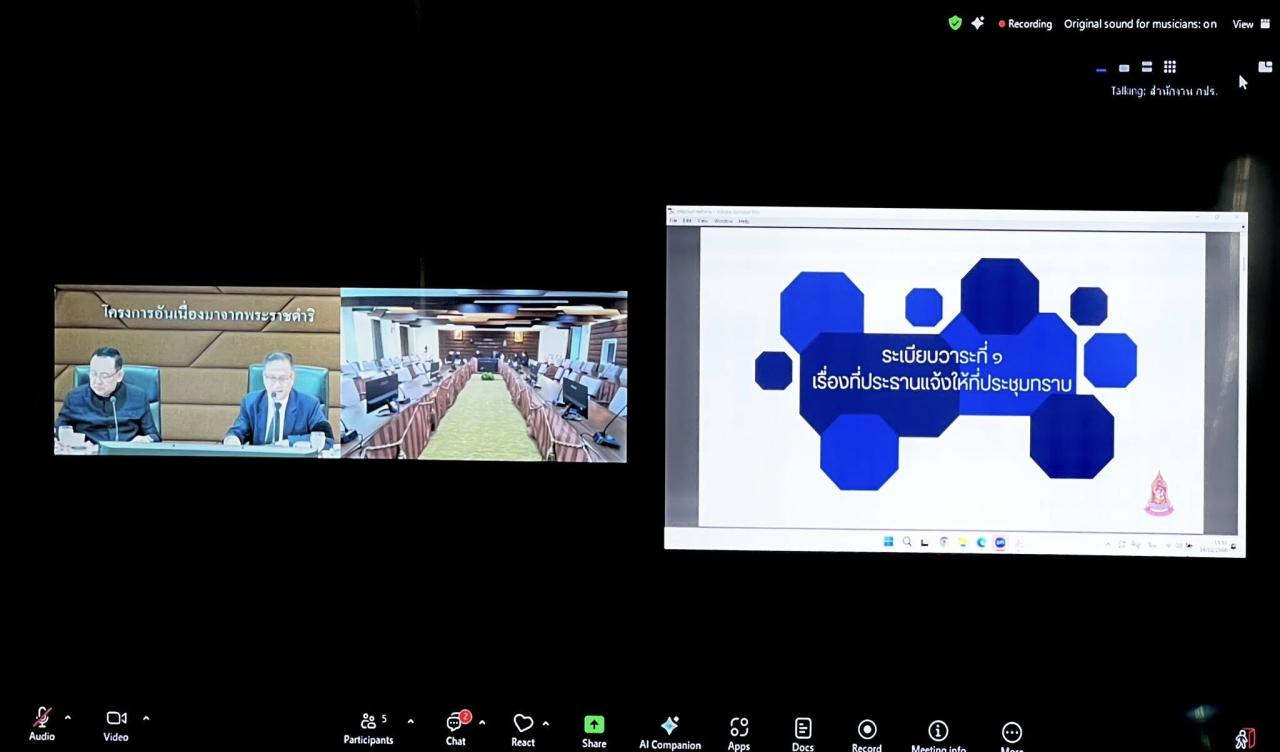Open the AI Companion sparkle icon in toolbar

(670, 728)
